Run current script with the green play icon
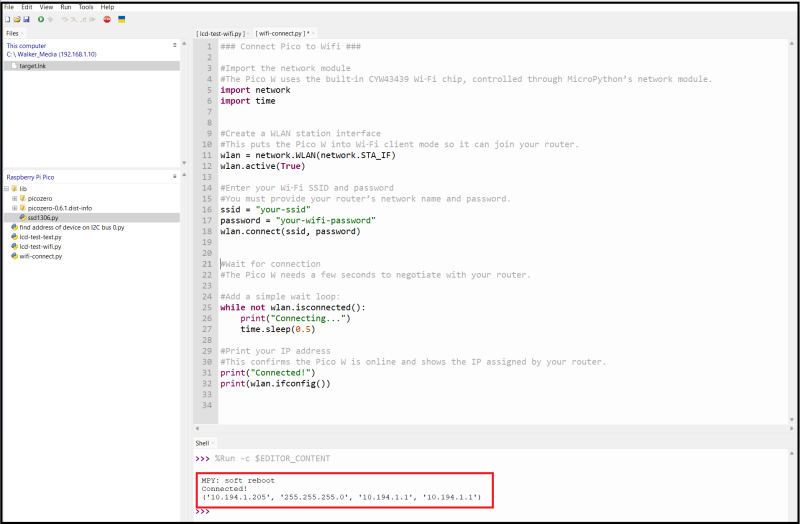This screenshot has height=524, width=800. [41, 19]
